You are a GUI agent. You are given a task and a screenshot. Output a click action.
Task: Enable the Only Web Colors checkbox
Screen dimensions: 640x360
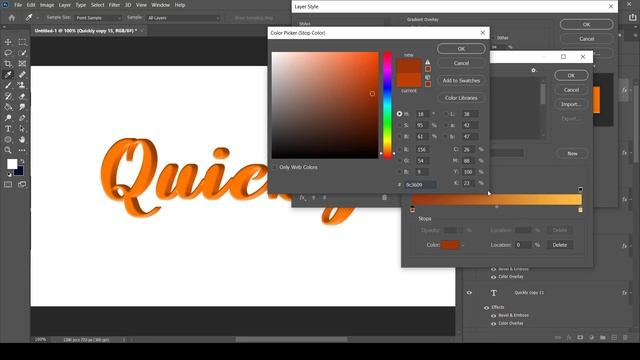(x=275, y=167)
